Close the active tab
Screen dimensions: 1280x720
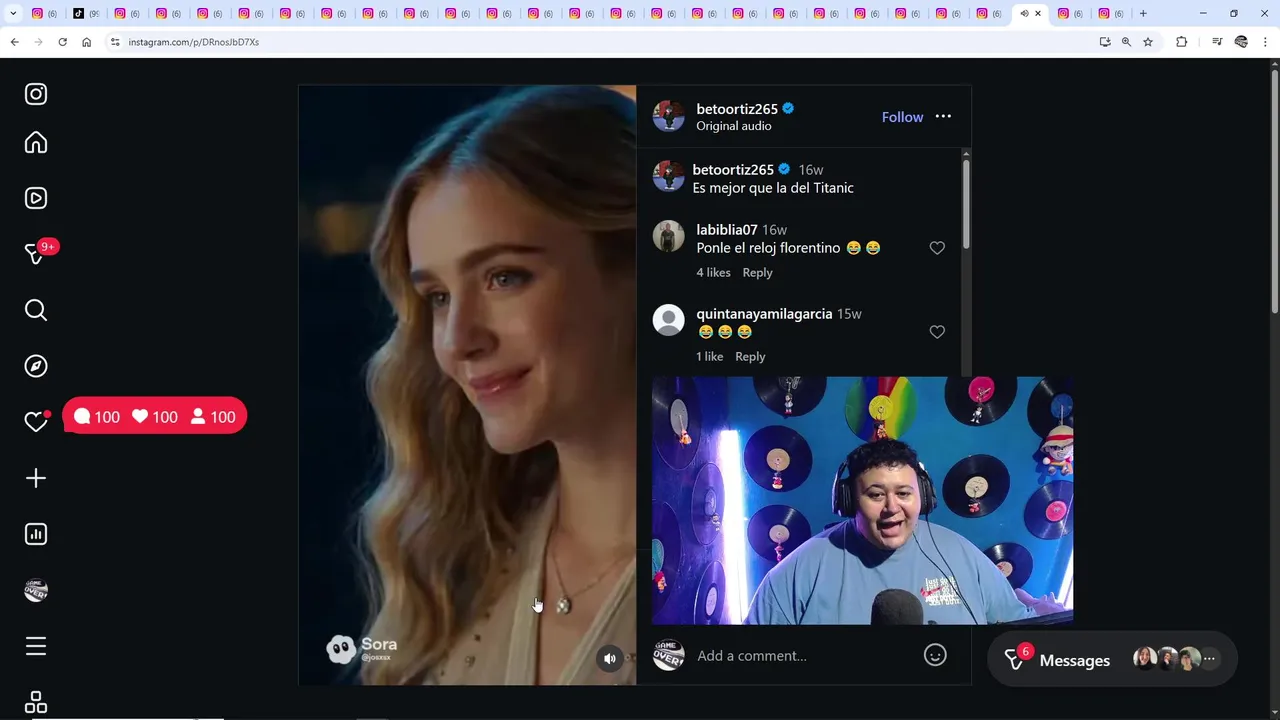click(1037, 13)
